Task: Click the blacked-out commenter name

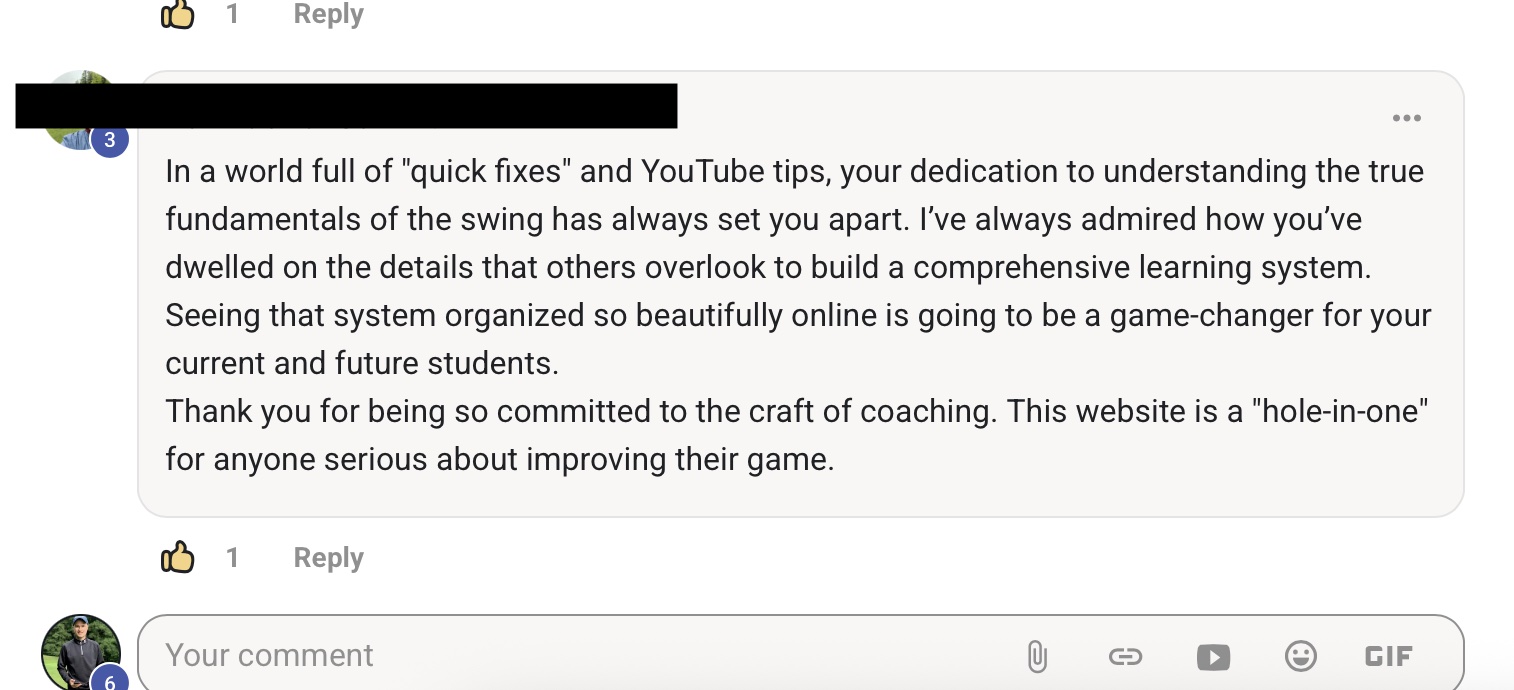Action: tap(346, 106)
